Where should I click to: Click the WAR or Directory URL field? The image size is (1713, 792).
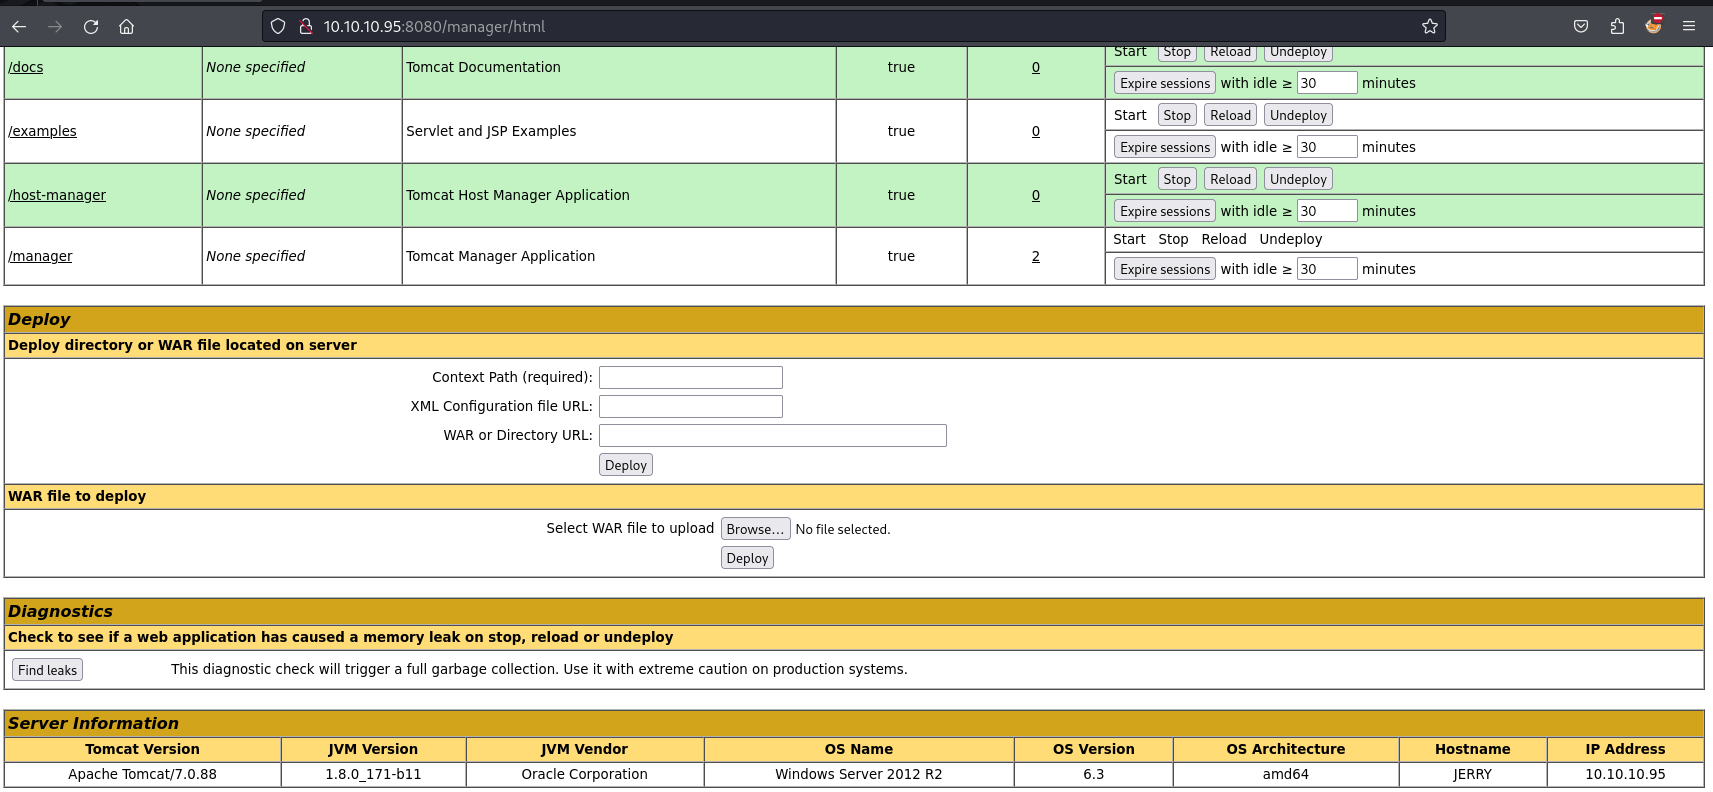pyautogui.click(x=773, y=435)
